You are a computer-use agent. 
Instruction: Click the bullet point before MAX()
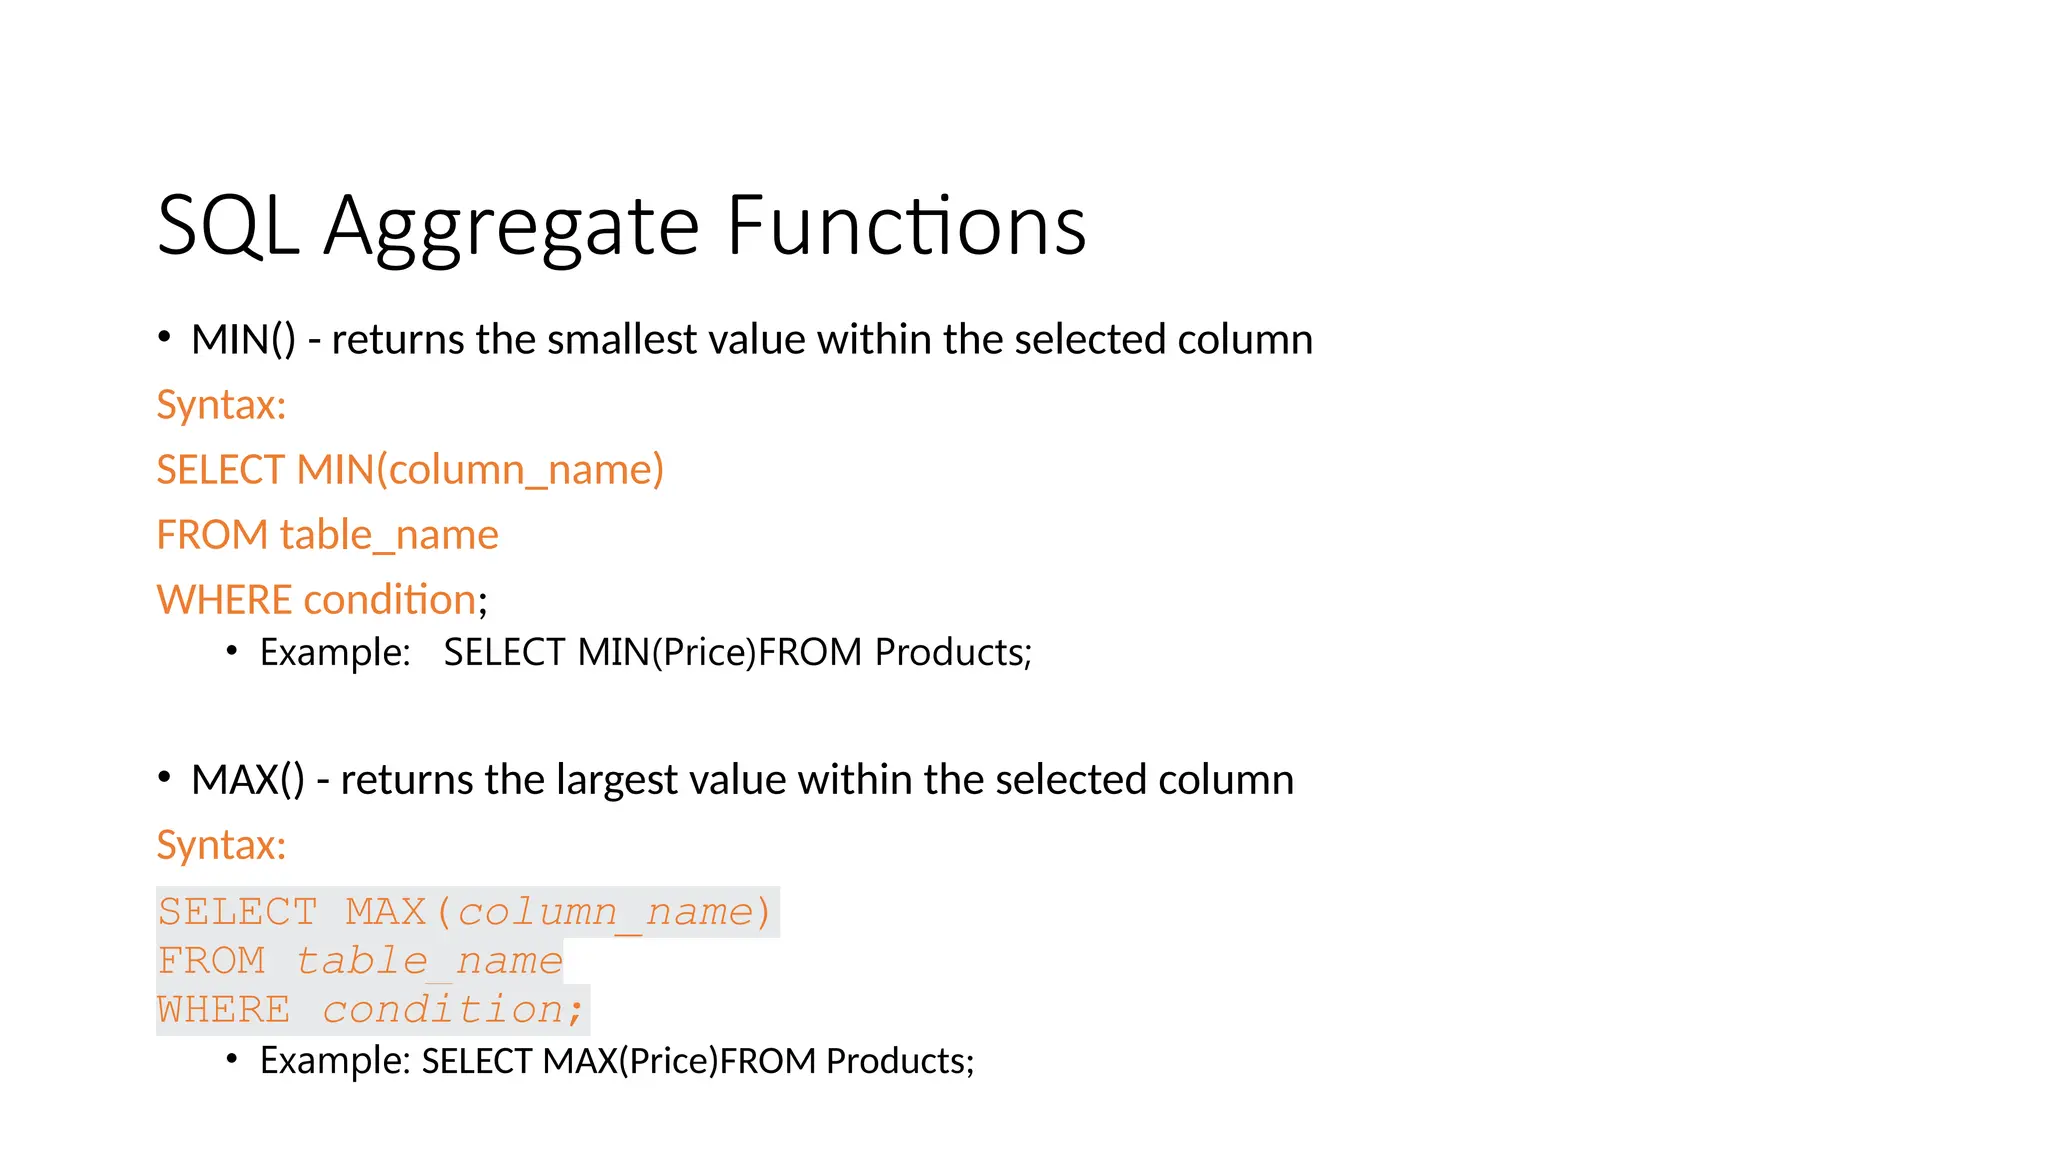pos(164,778)
